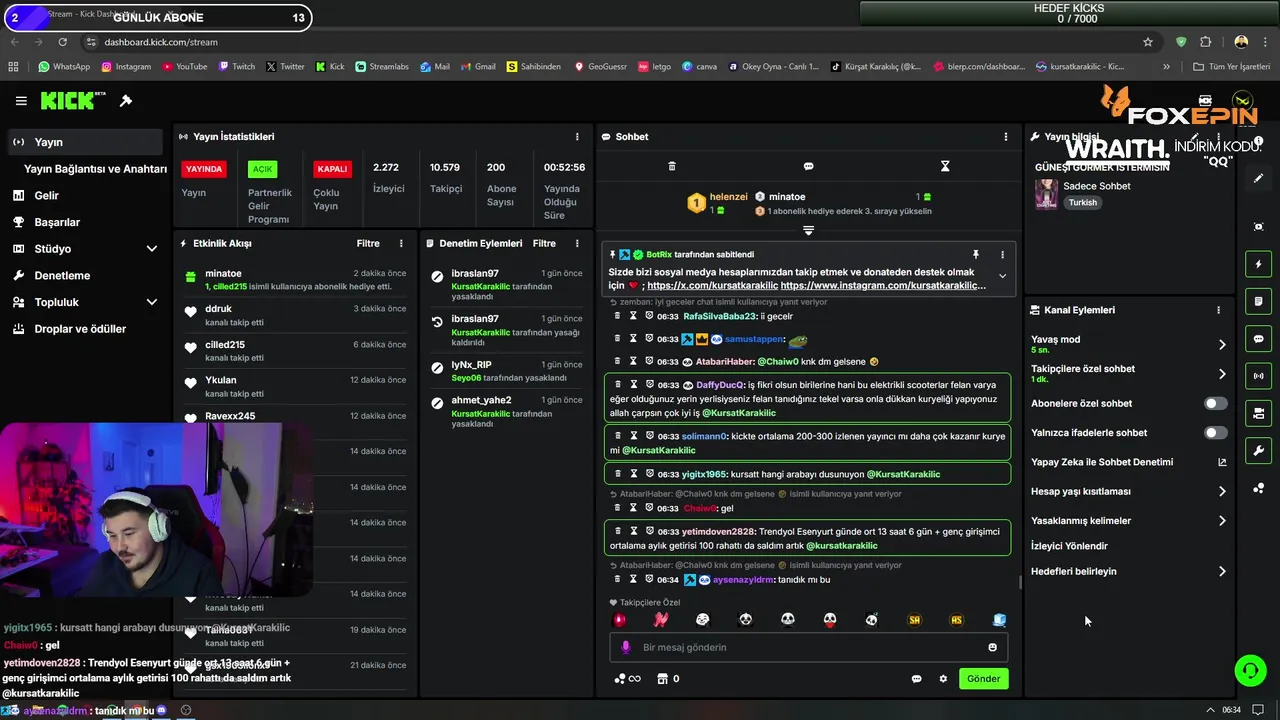1280x720 pixels.
Task: Open Etkinlik Akışı panel options menu
Action: [401, 243]
